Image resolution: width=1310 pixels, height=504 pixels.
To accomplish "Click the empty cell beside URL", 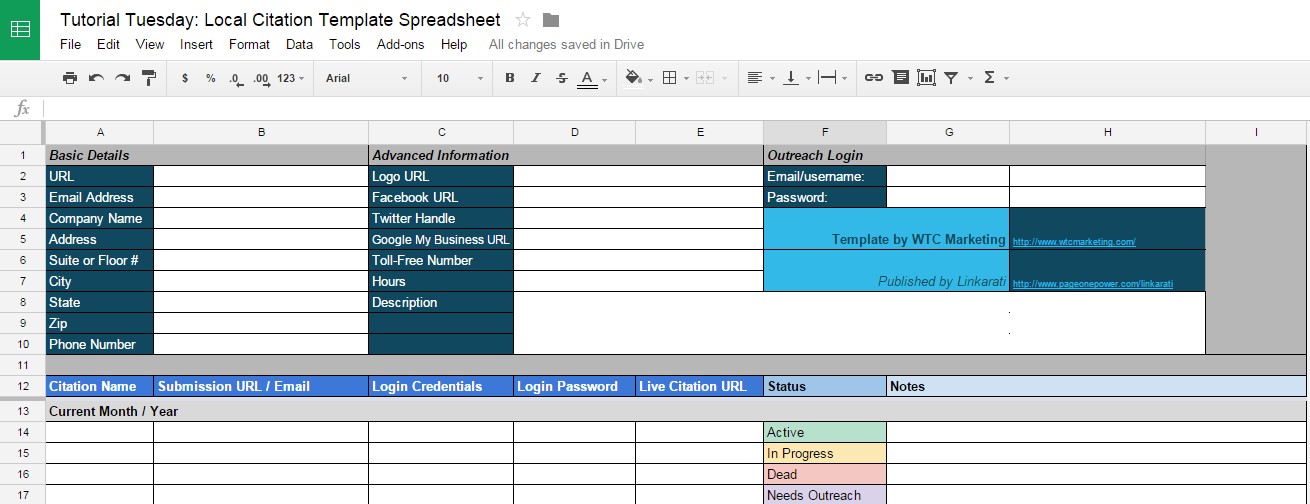I will (261, 176).
